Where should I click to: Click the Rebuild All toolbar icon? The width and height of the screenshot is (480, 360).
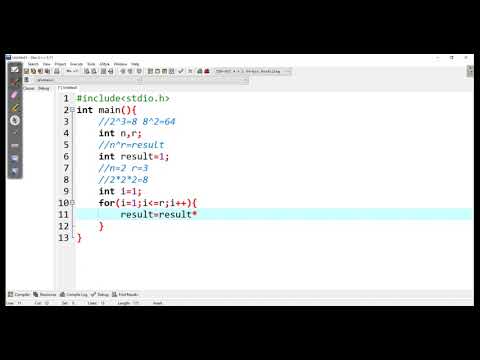pyautogui.click(x=172, y=71)
